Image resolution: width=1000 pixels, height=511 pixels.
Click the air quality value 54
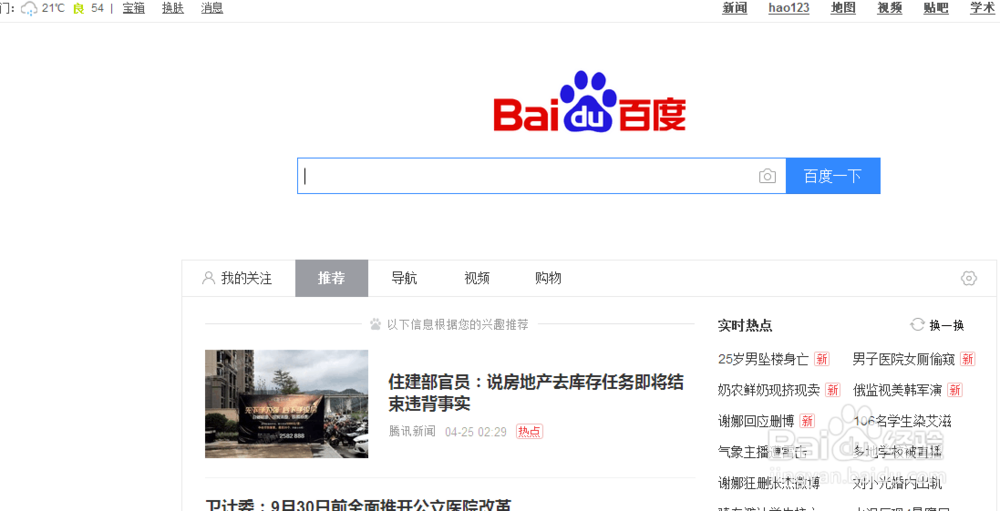click(97, 8)
